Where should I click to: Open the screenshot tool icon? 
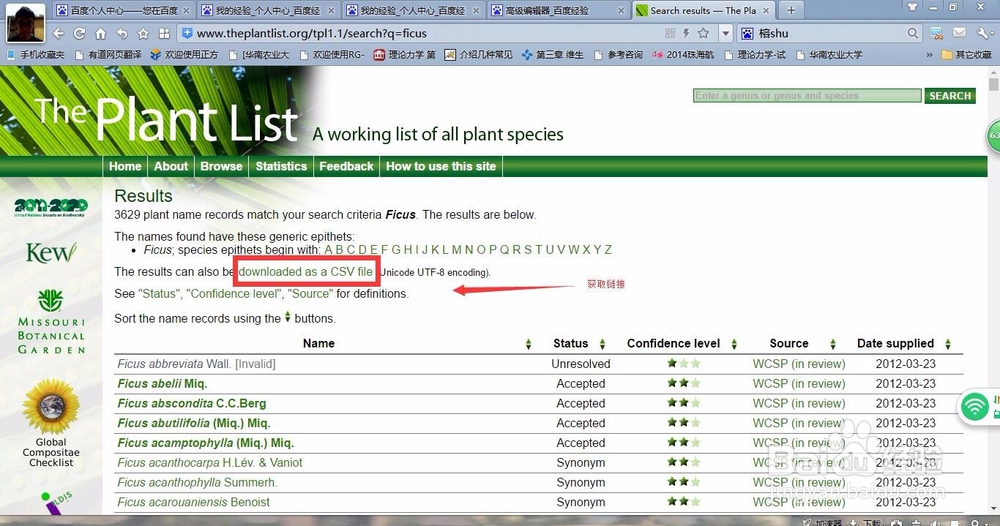pyautogui.click(x=936, y=33)
